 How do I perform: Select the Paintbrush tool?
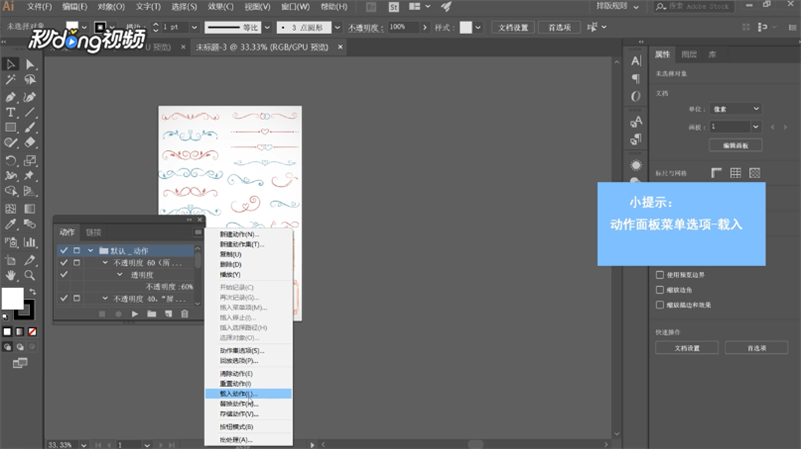tap(30, 127)
